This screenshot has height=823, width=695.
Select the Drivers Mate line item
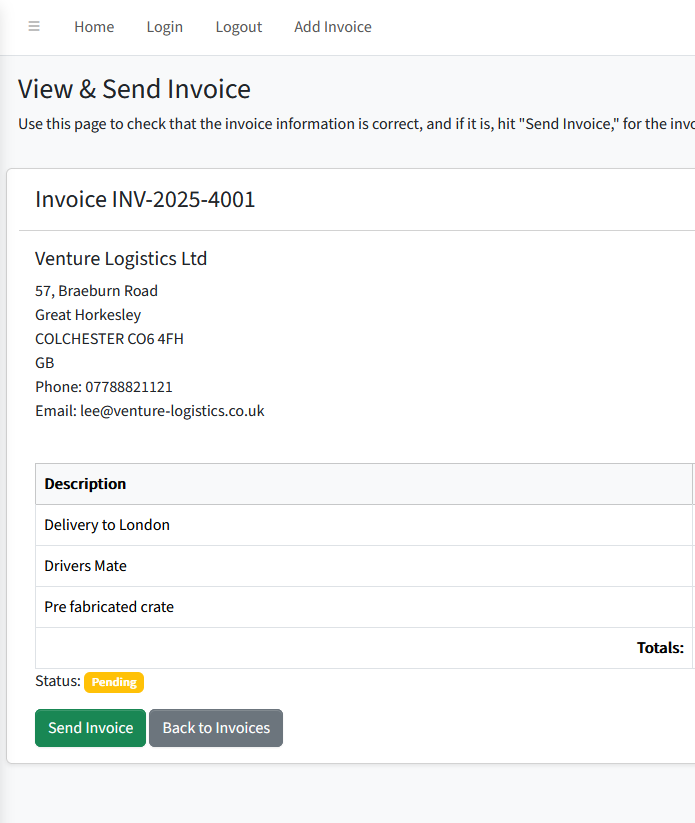(x=85, y=566)
